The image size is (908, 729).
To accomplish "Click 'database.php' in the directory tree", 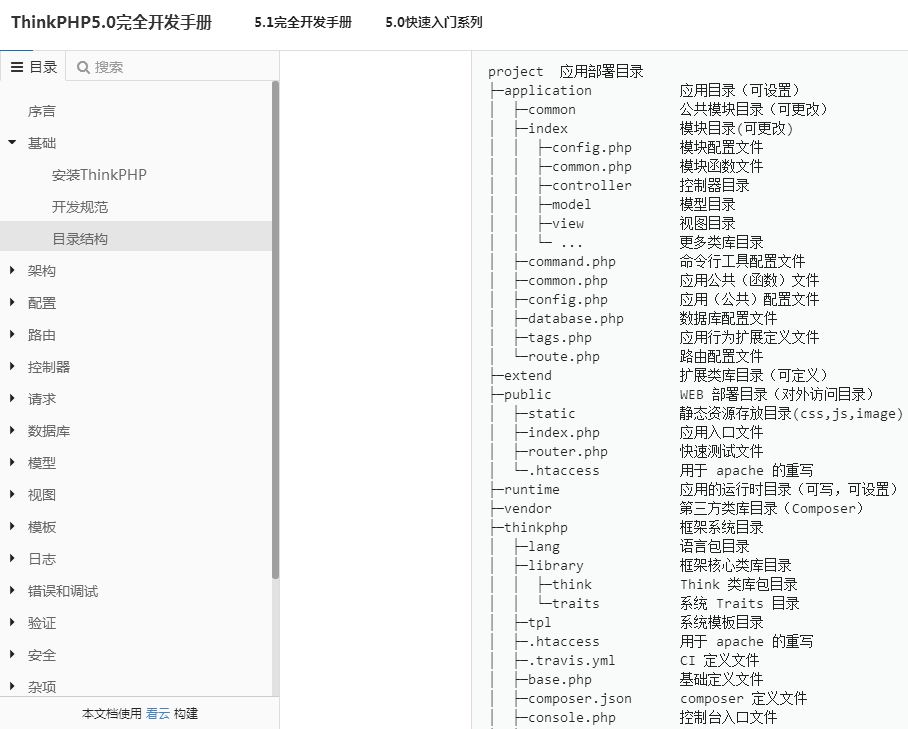I will (576, 319).
